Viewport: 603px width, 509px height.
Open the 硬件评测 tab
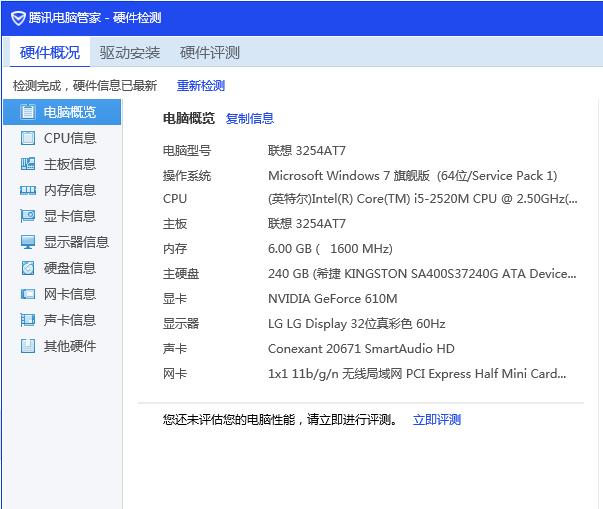[x=210, y=53]
